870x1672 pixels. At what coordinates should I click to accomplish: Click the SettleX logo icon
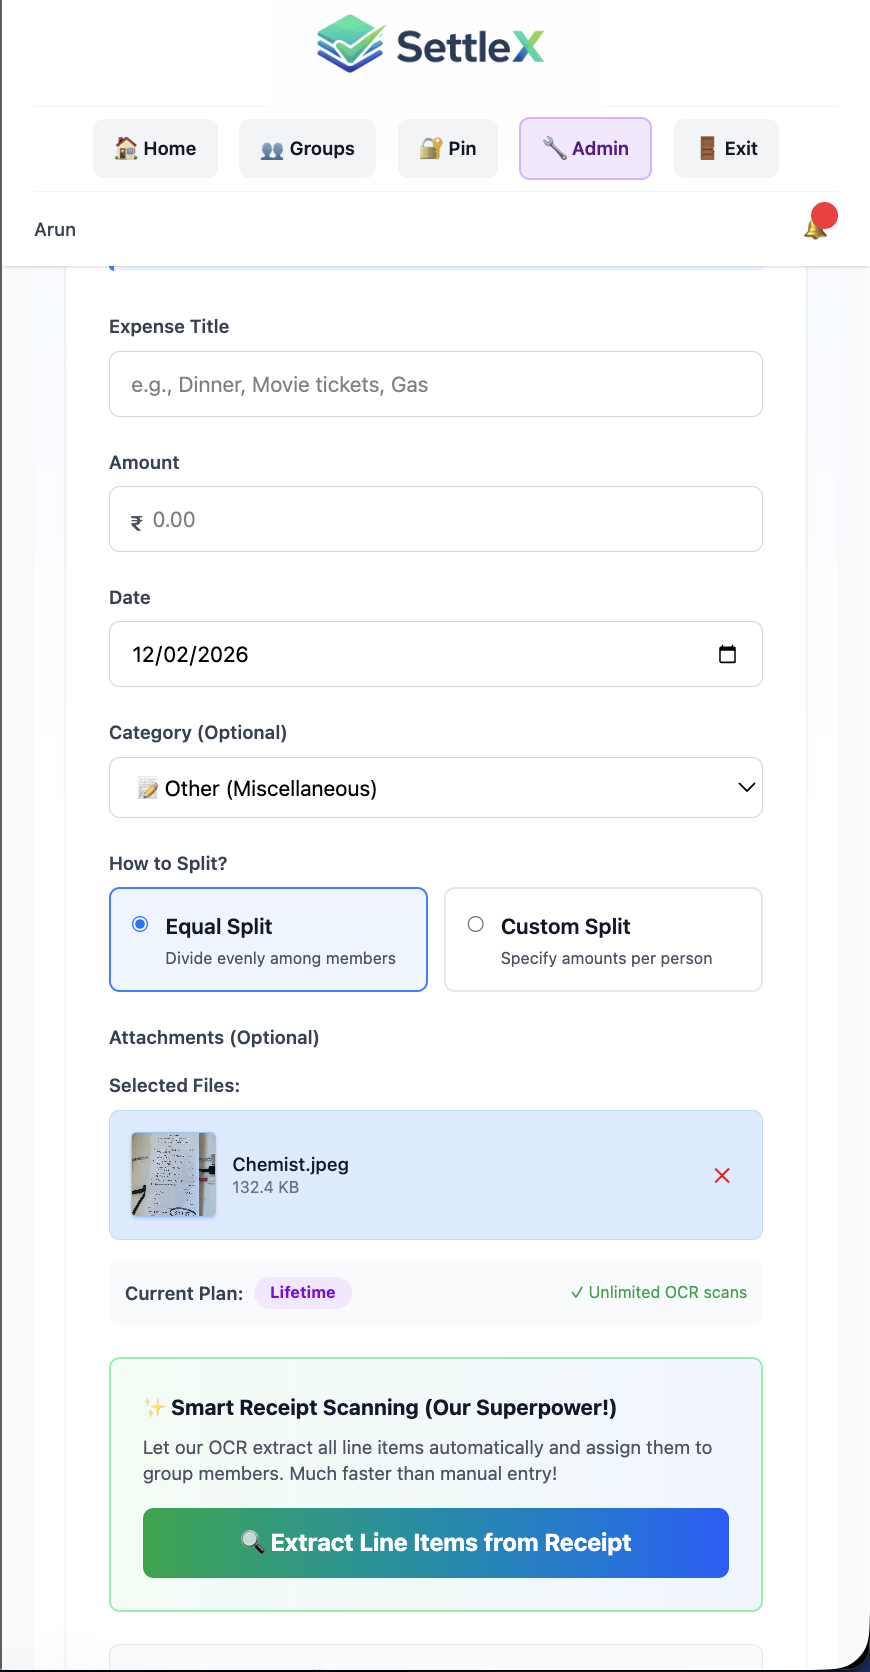(x=351, y=45)
